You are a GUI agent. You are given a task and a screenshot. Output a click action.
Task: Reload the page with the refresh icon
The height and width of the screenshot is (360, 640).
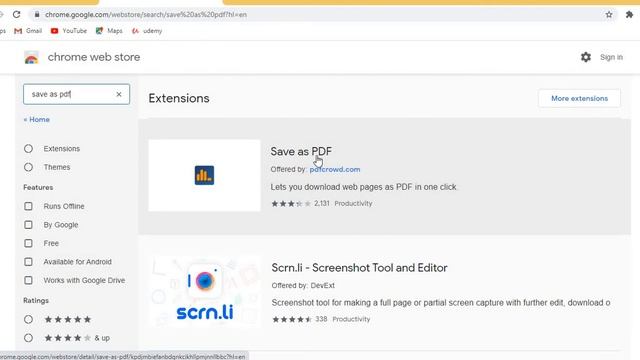pyautogui.click(x=16, y=15)
